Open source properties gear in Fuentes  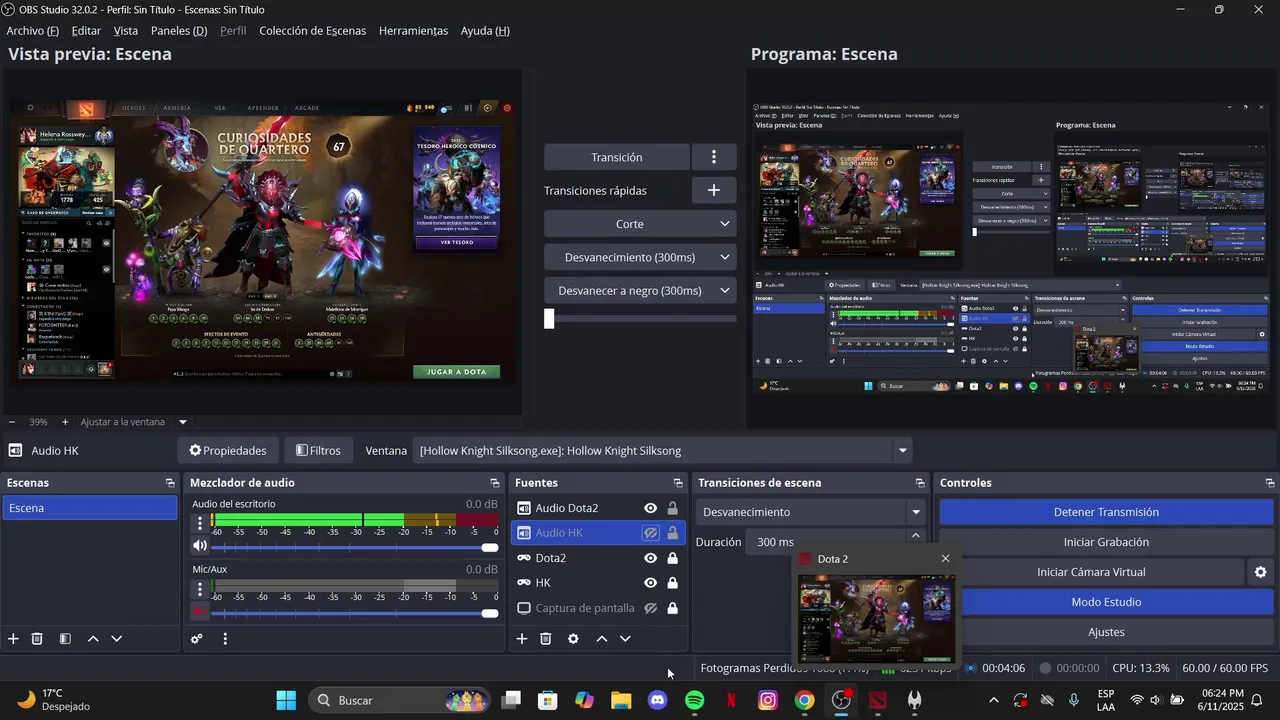click(x=573, y=639)
